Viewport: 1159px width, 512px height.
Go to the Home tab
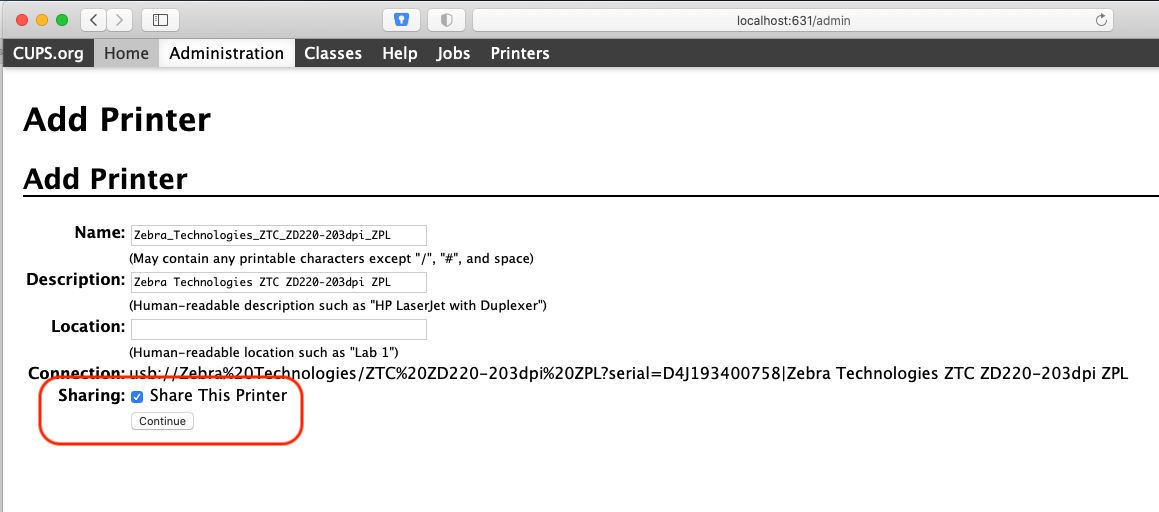[126, 53]
